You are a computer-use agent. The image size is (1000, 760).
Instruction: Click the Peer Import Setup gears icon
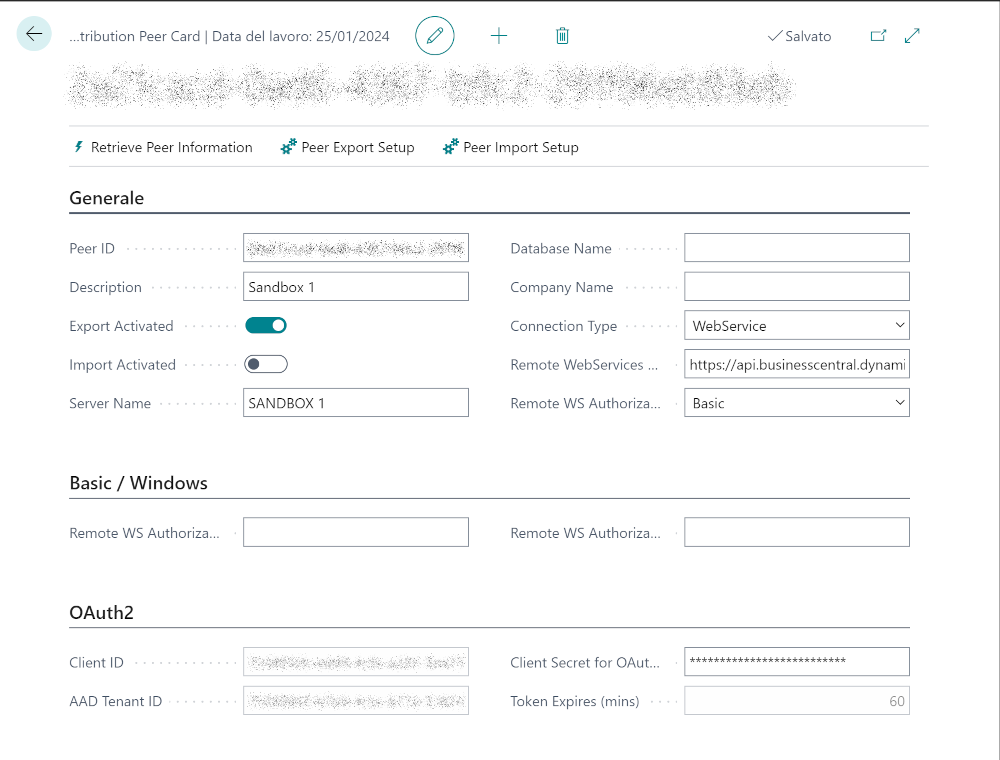point(451,147)
